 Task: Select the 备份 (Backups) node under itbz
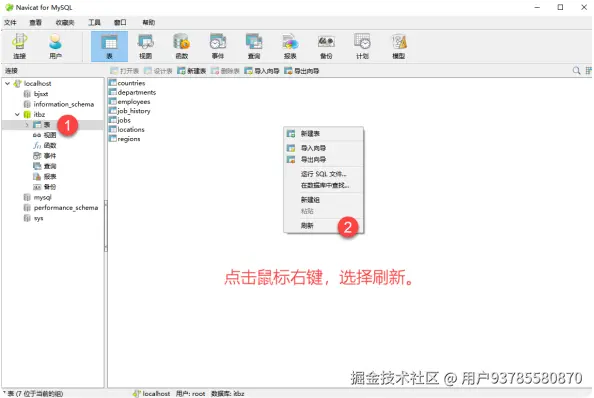click(50, 187)
